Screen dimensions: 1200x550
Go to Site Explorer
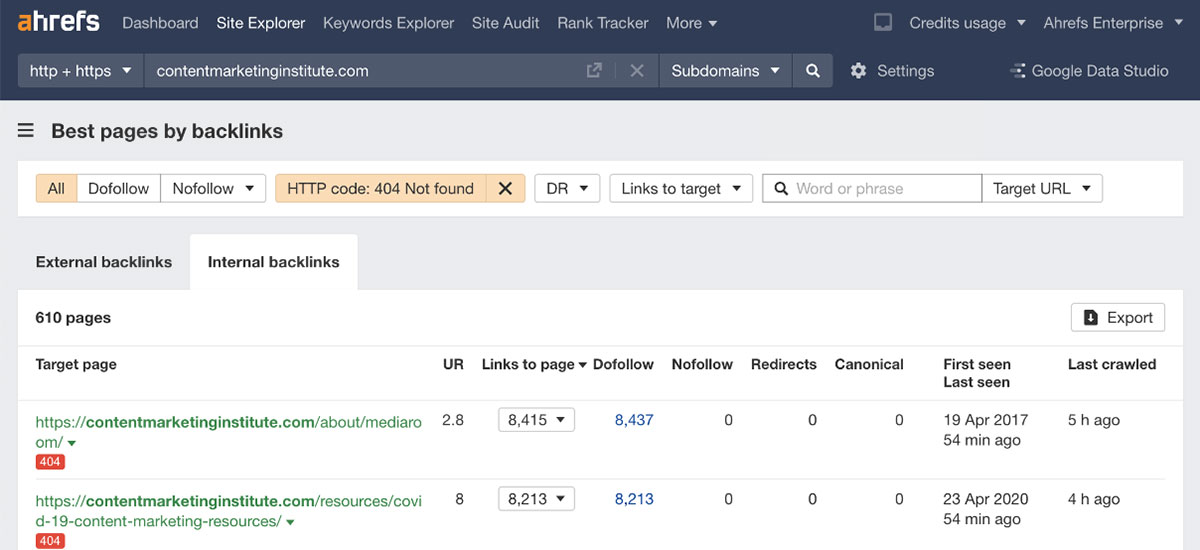[261, 22]
